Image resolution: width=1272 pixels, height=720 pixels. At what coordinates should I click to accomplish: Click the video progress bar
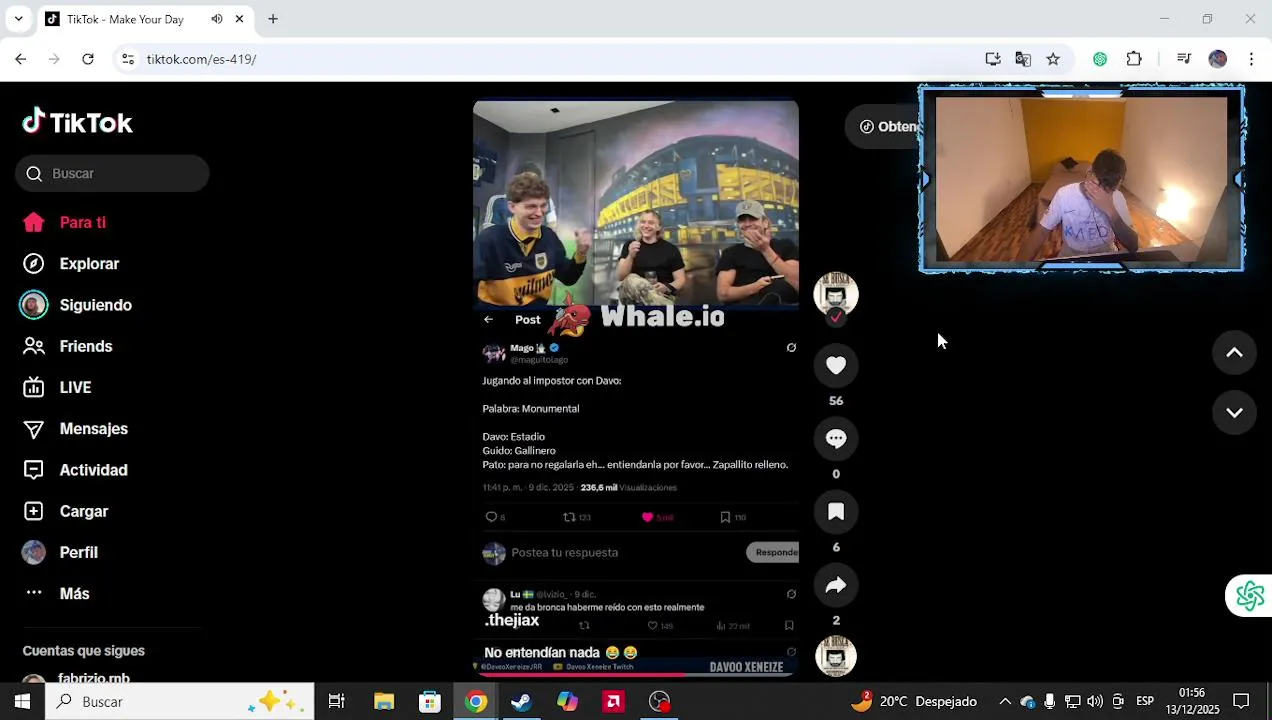tap(636, 675)
